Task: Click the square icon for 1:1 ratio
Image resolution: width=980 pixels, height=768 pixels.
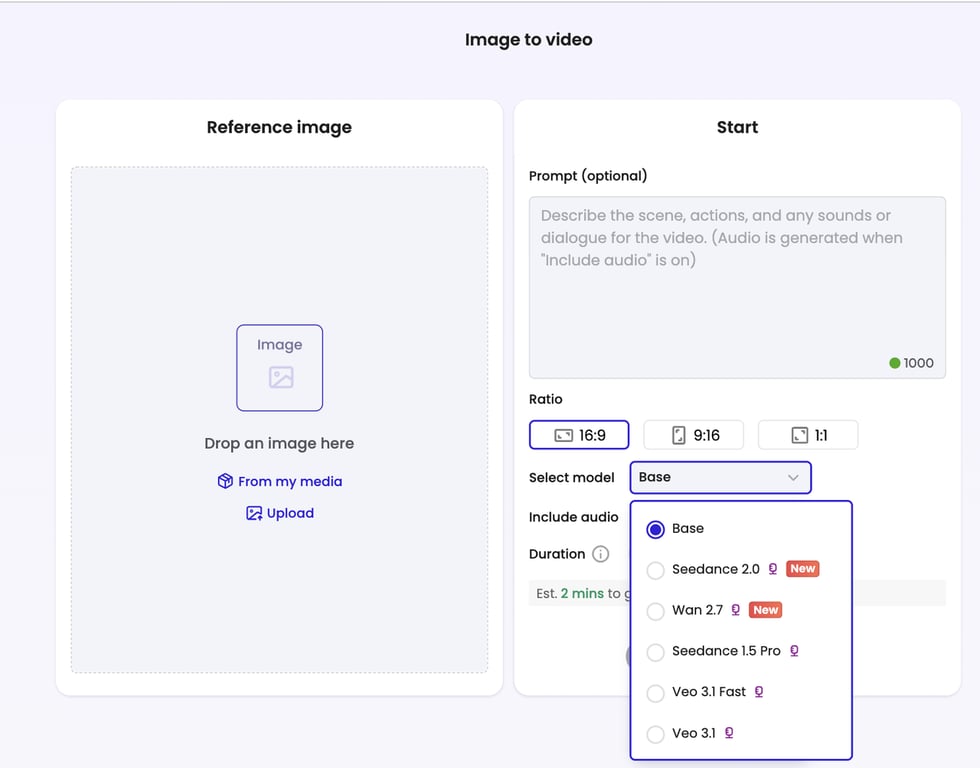Action: coord(799,435)
